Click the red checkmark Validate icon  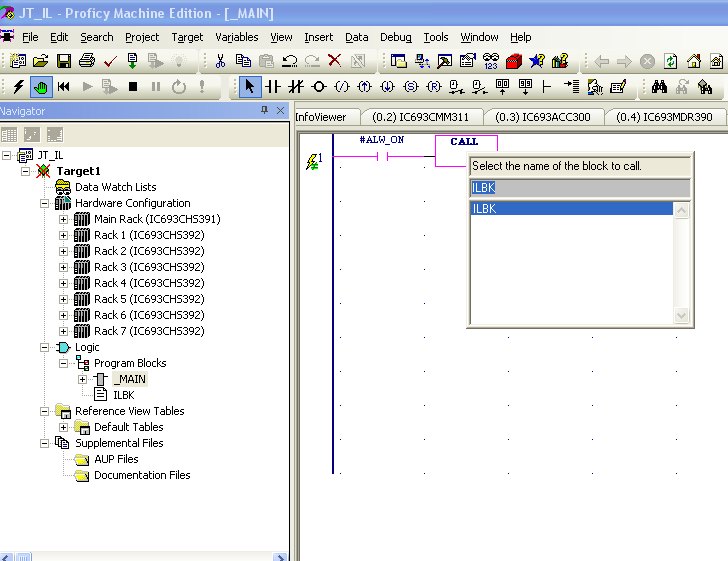(x=110, y=61)
